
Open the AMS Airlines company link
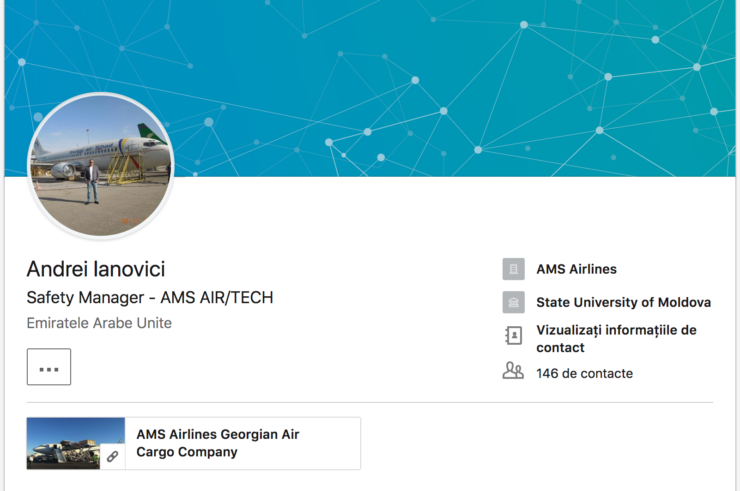click(576, 269)
